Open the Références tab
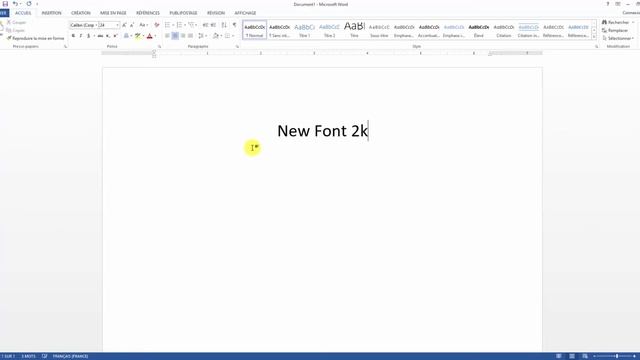 [x=148, y=13]
